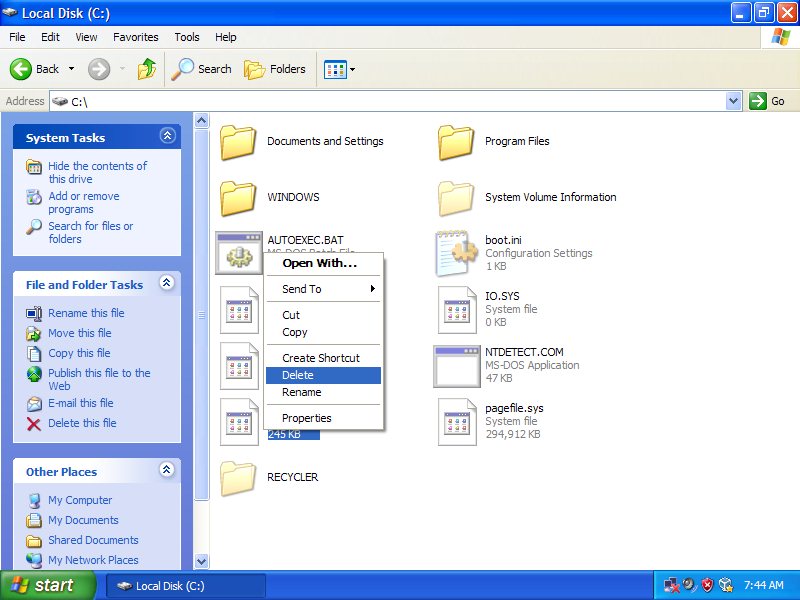Click the red X Delete this file icon
This screenshot has width=800, height=600.
[34, 423]
